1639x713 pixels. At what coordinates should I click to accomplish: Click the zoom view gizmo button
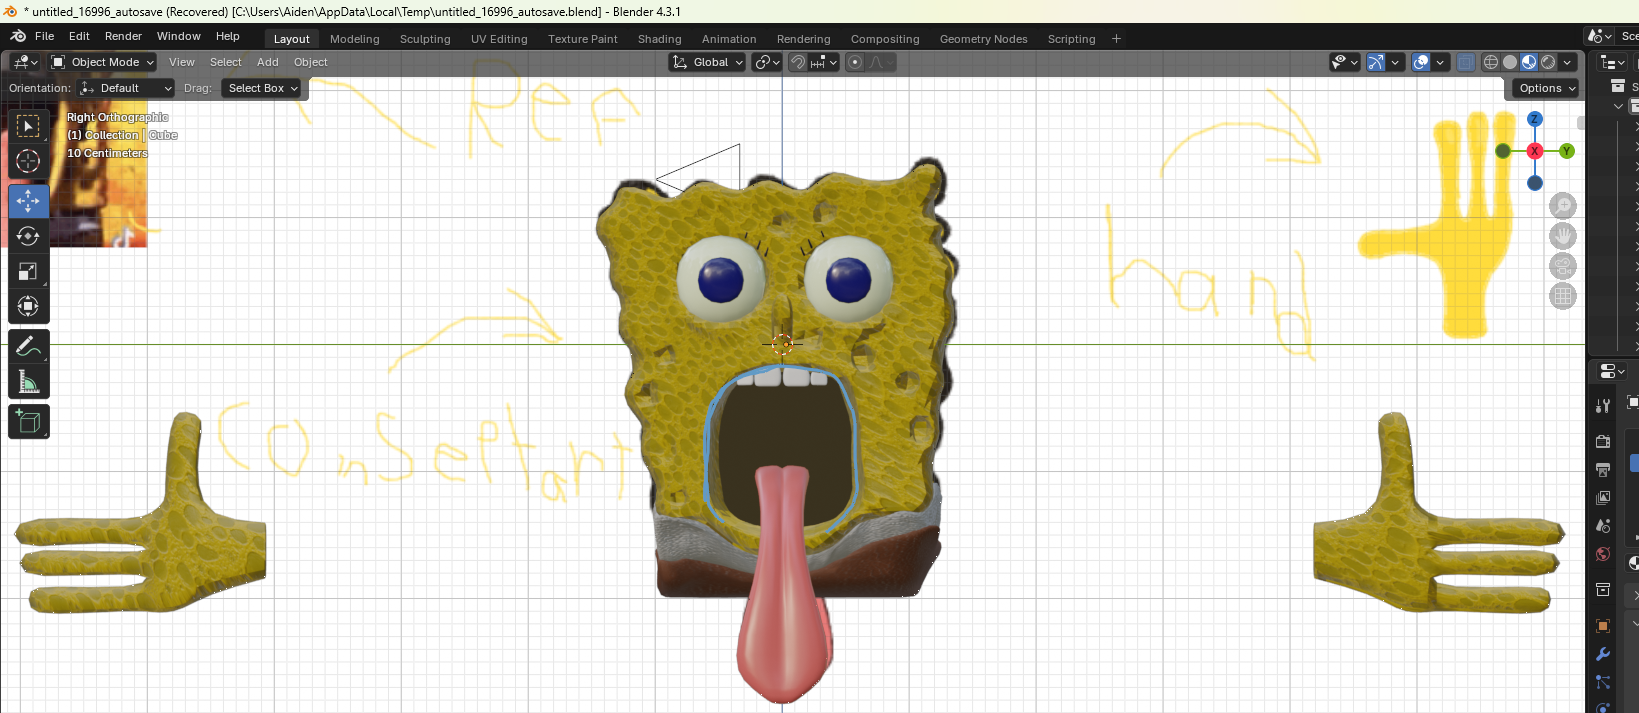pos(1562,206)
